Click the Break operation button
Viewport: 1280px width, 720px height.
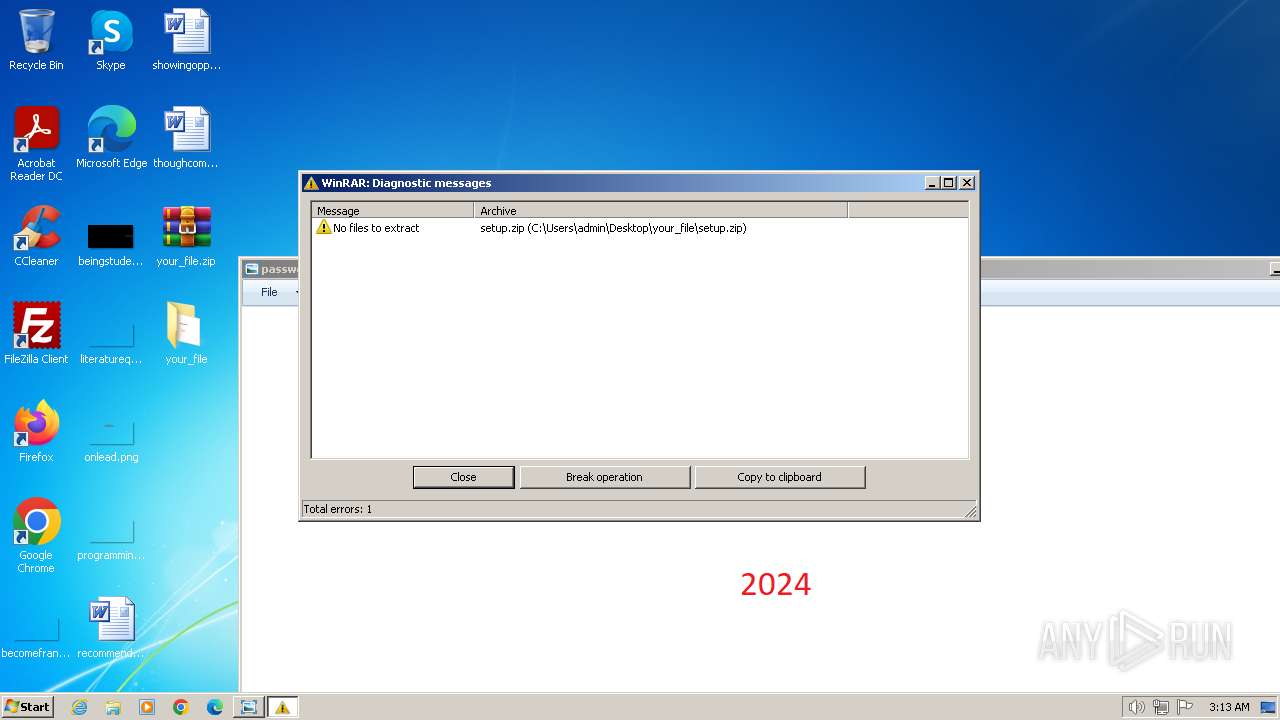click(x=604, y=477)
